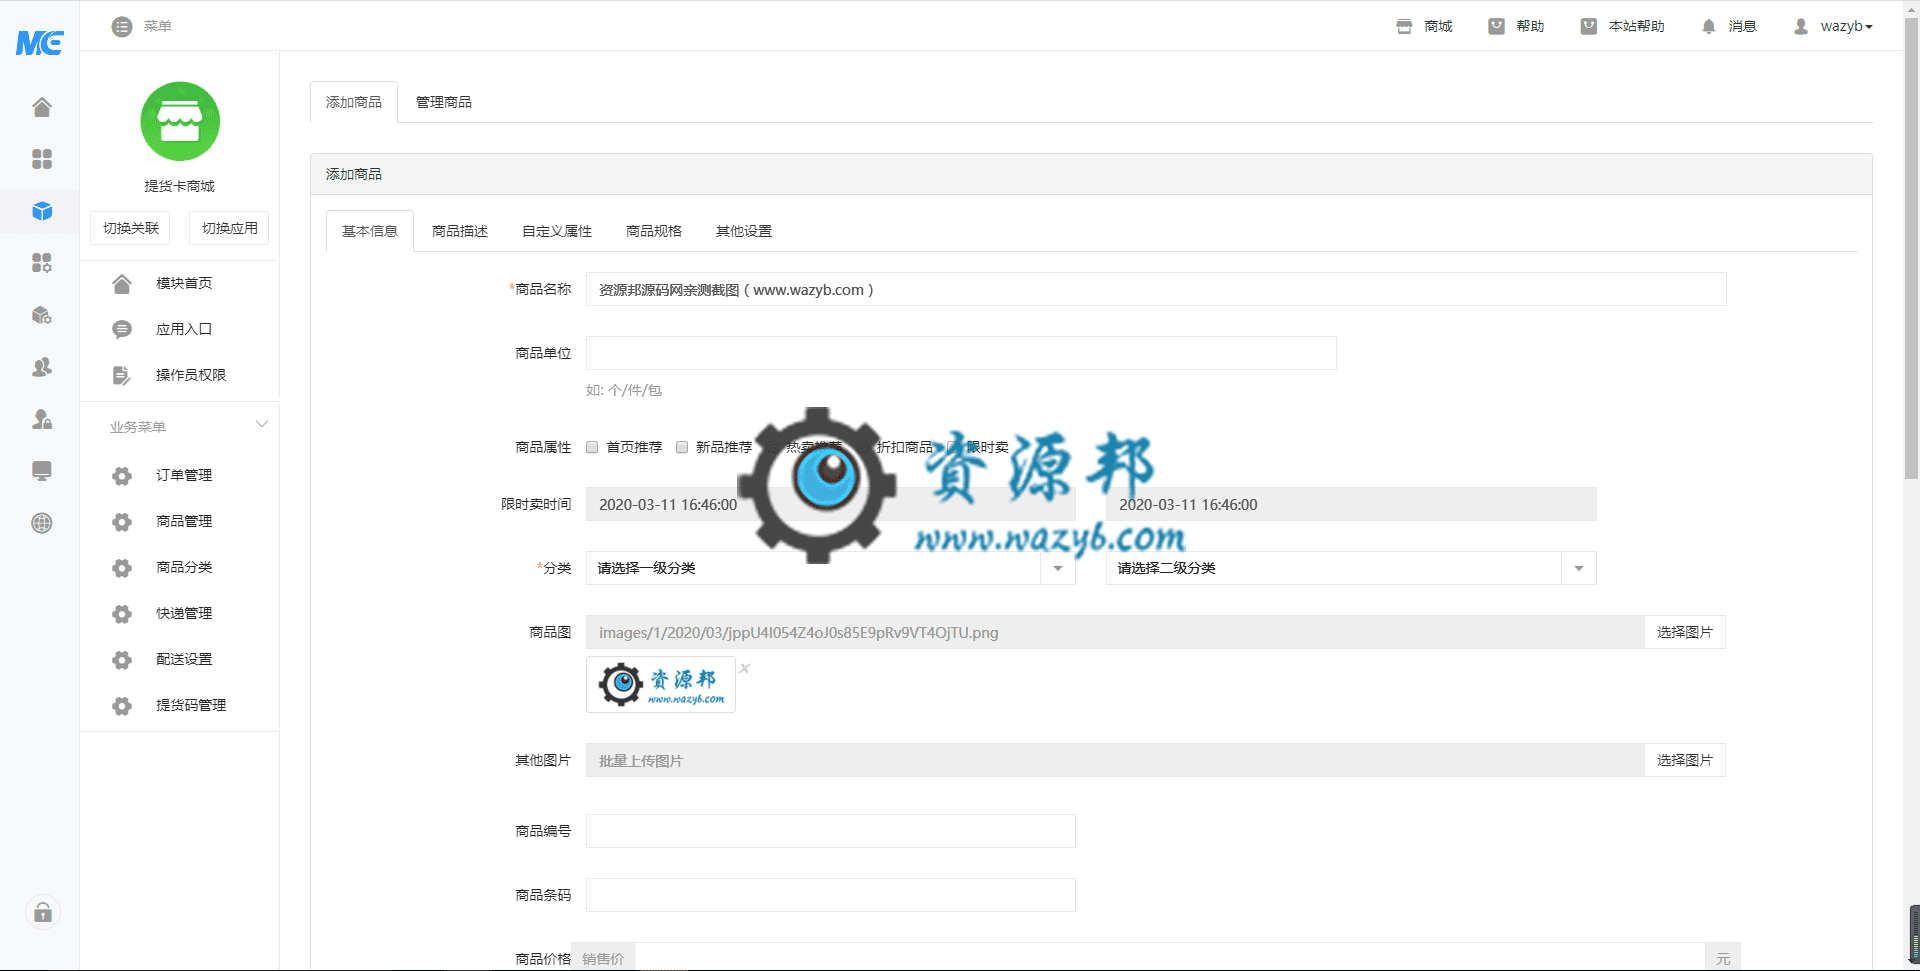
Task: Select the 其他设置 tab
Action: tap(744, 231)
